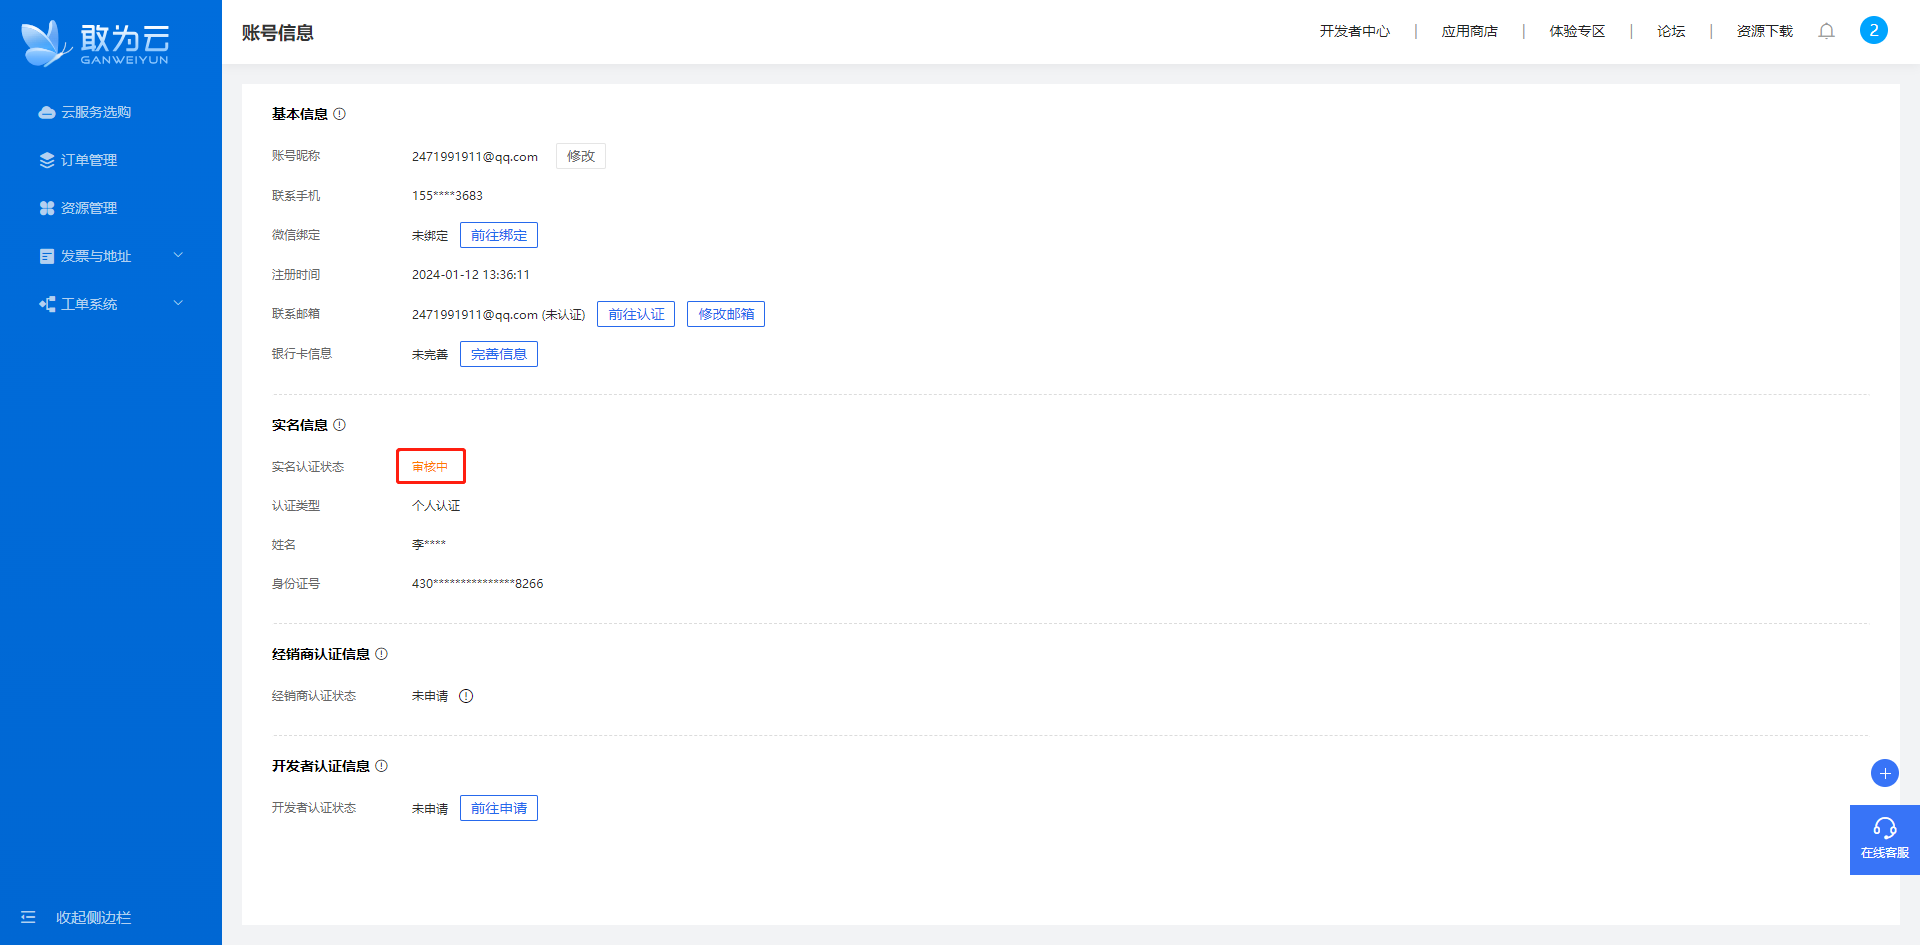Open 云服务选购 in sidebar
This screenshot has height=945, width=1920.
(x=96, y=112)
